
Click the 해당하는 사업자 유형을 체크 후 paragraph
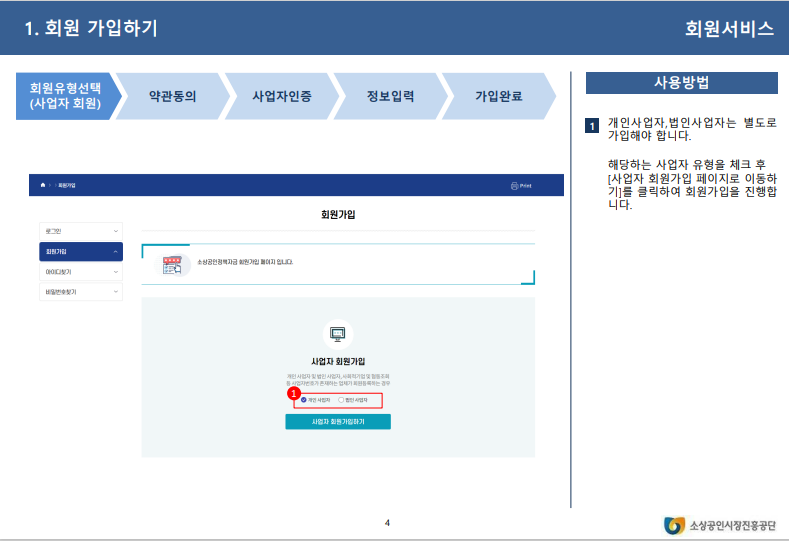pos(692,184)
